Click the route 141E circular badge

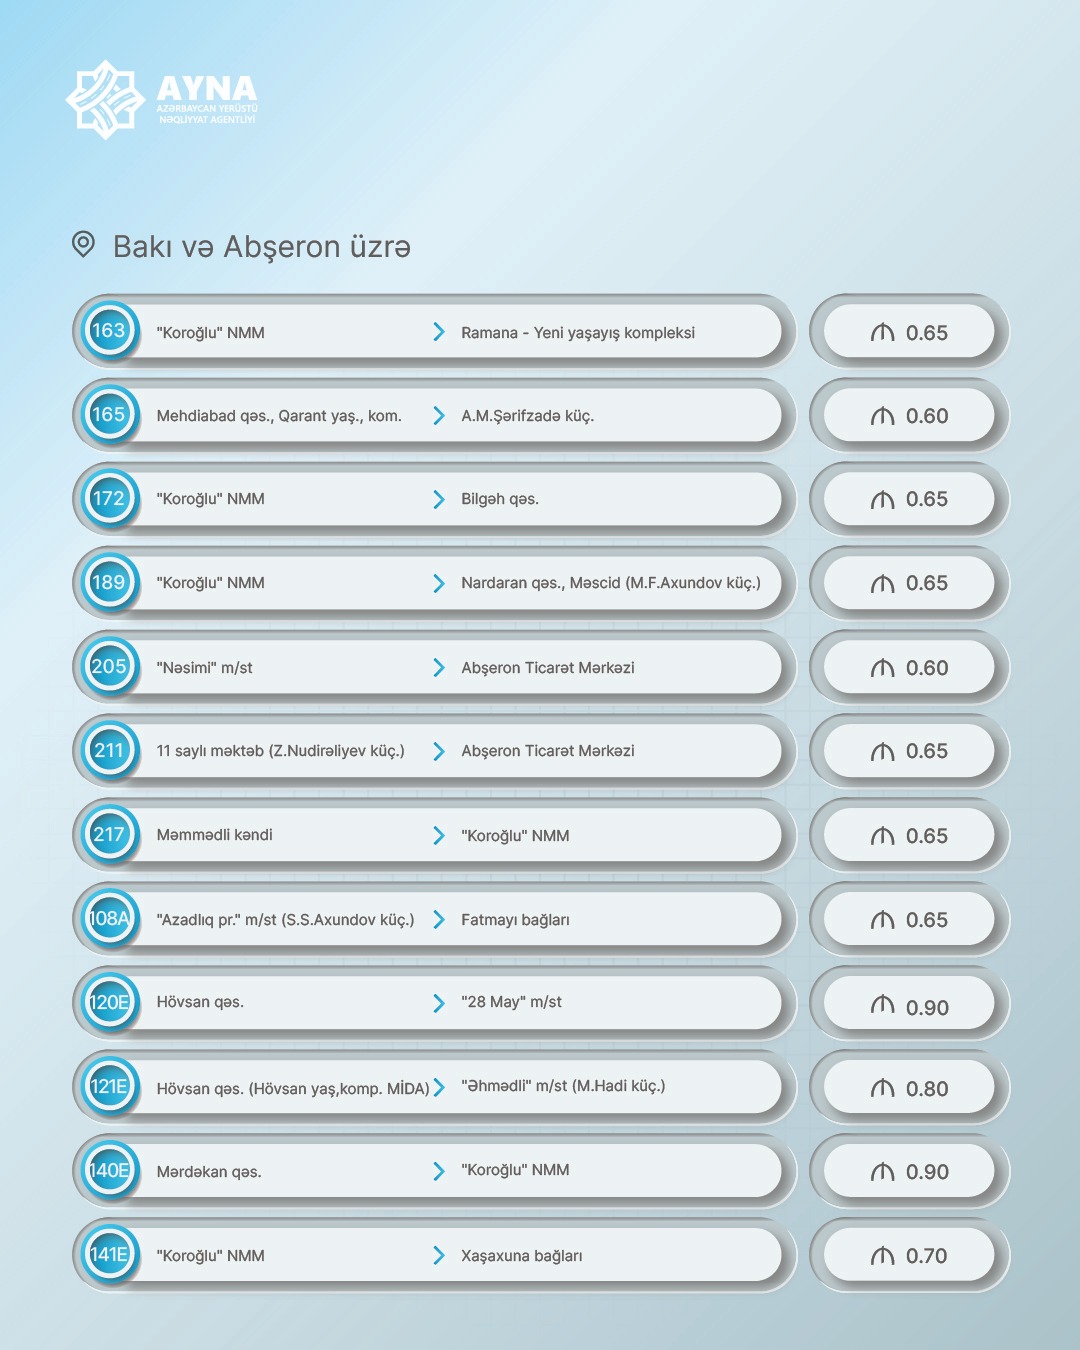pos(109,1255)
